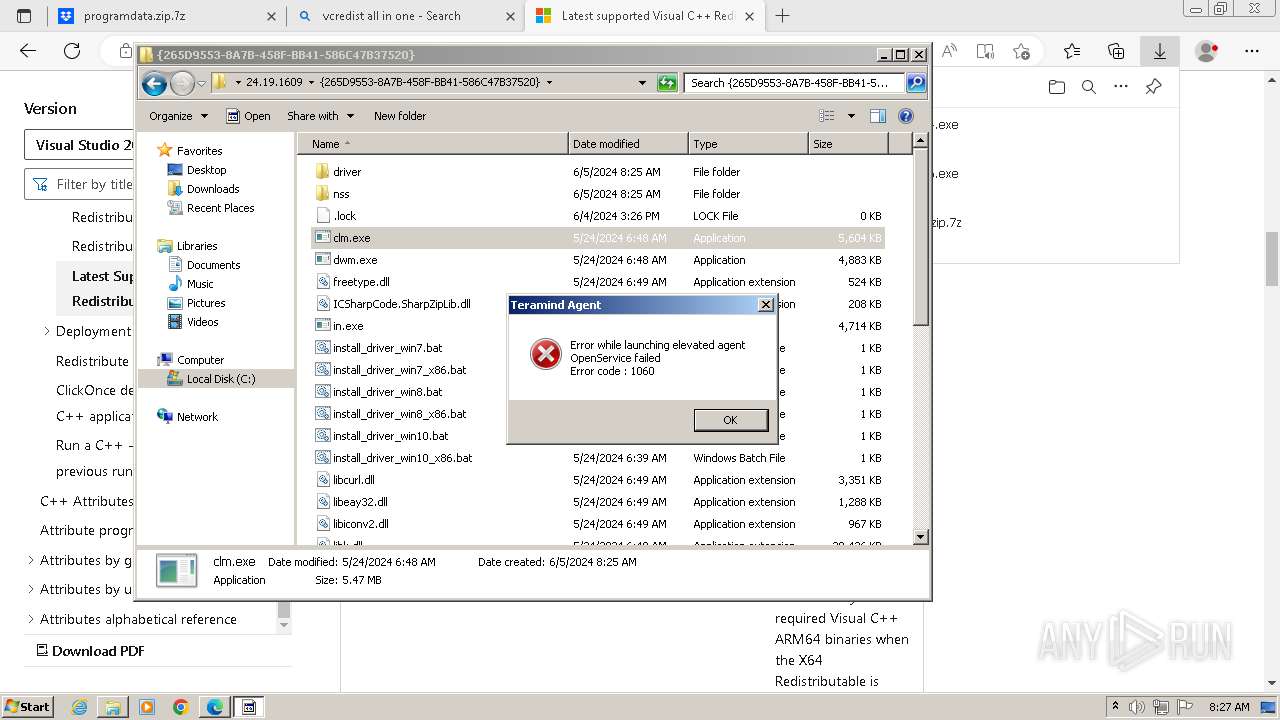This screenshot has width=1280, height=720.
Task: Open the Share with dropdown
Action: pos(320,116)
